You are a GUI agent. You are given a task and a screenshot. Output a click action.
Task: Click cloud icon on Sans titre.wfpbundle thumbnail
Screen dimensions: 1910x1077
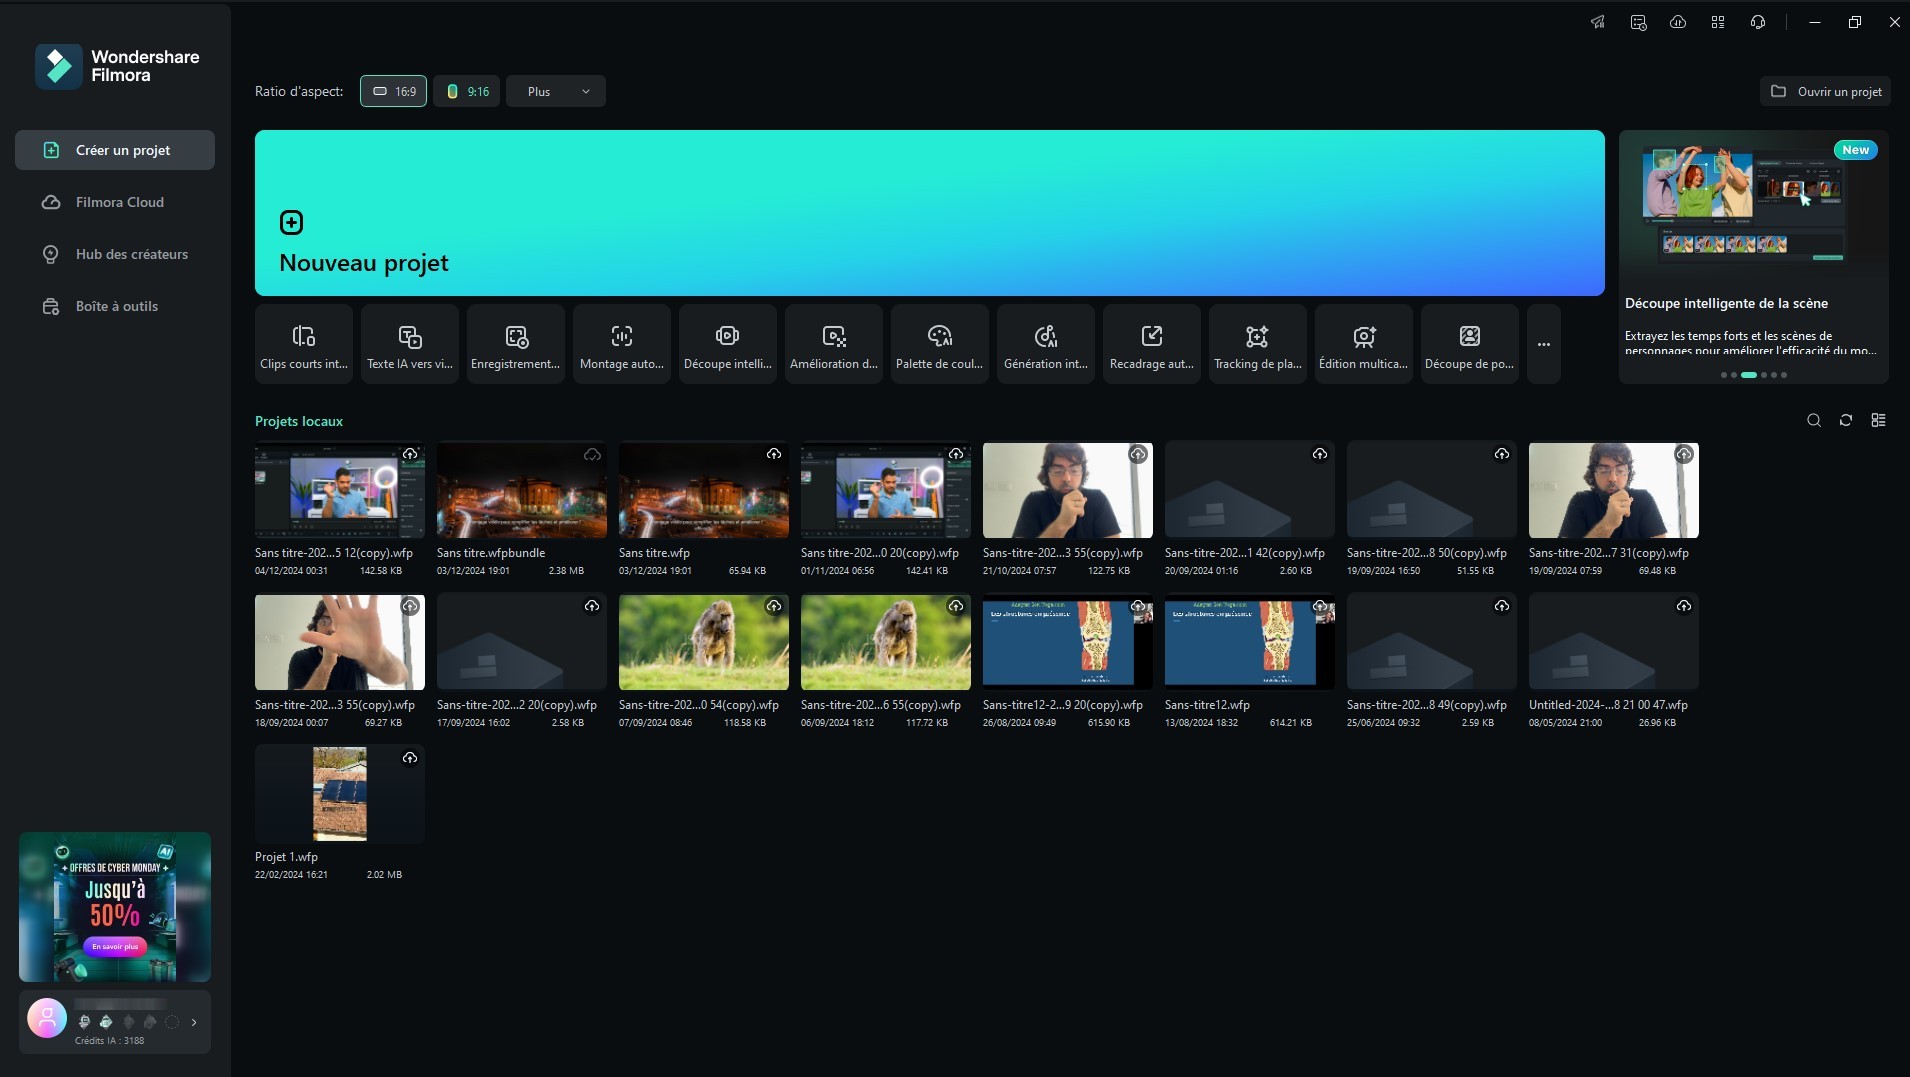click(x=592, y=454)
